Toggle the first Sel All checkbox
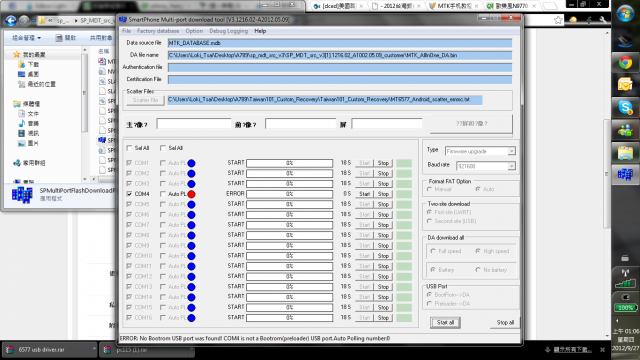The image size is (640, 360). 129,148
